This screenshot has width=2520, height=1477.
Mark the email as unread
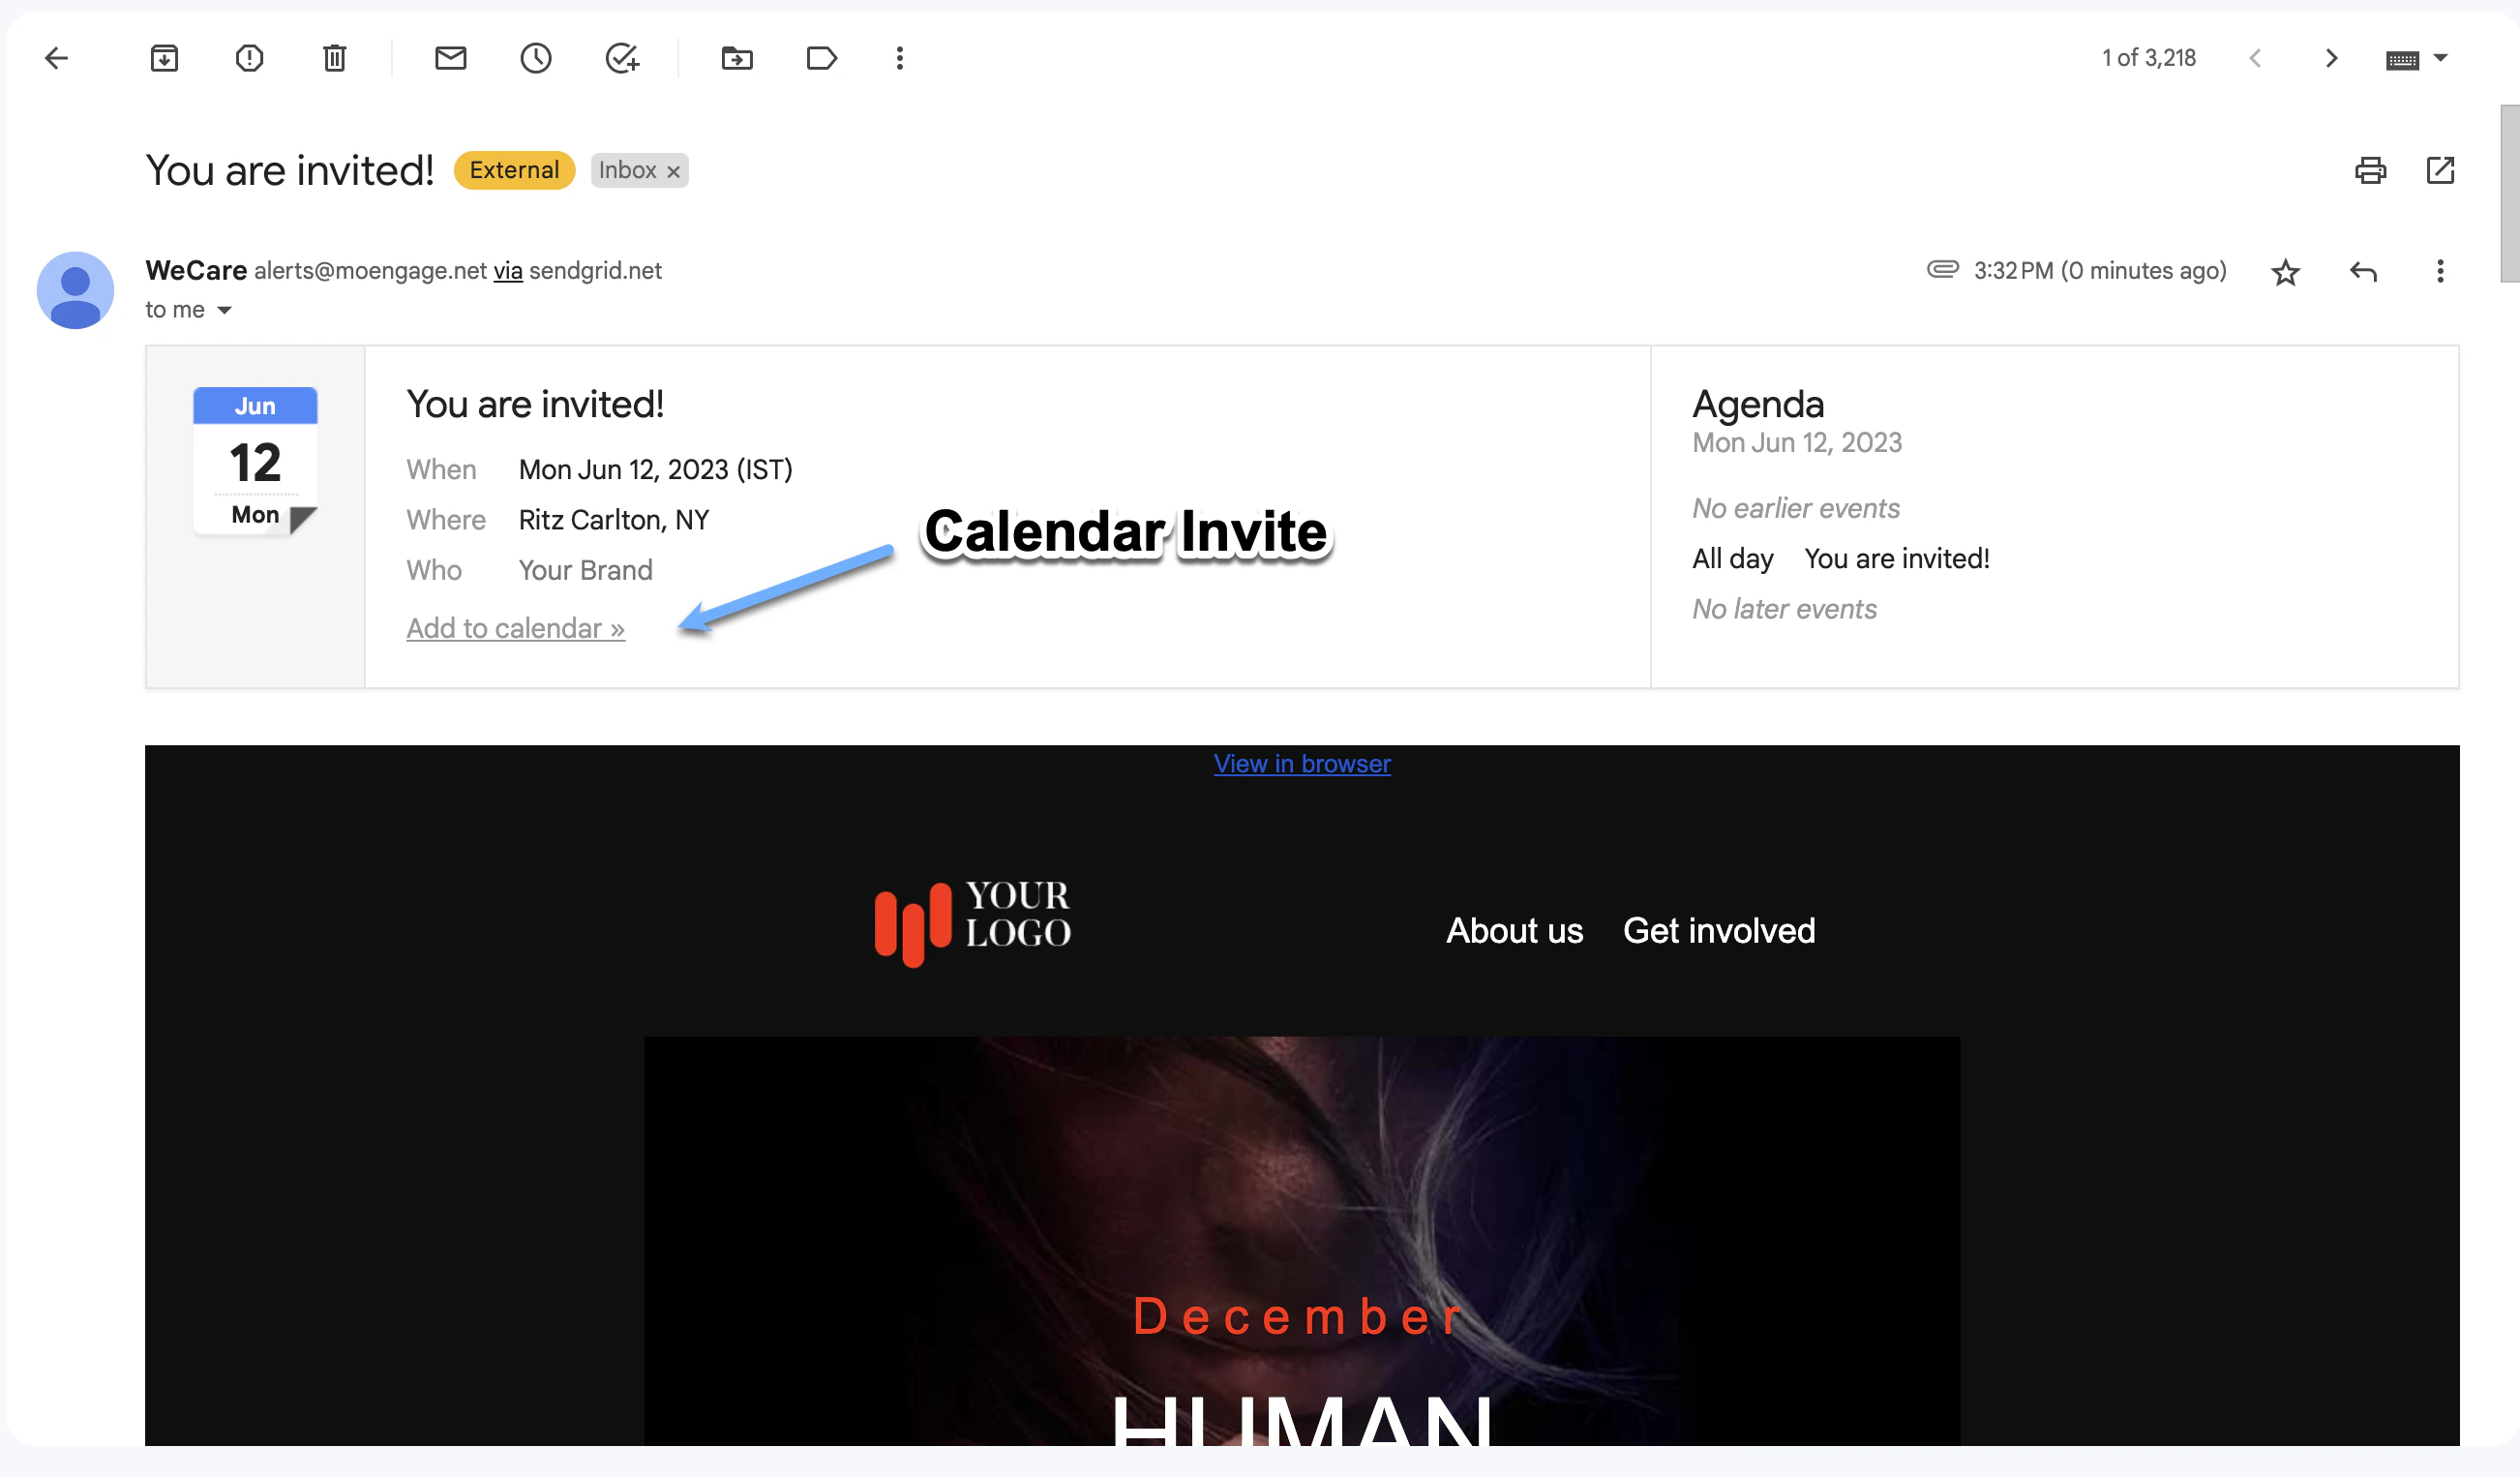click(451, 58)
